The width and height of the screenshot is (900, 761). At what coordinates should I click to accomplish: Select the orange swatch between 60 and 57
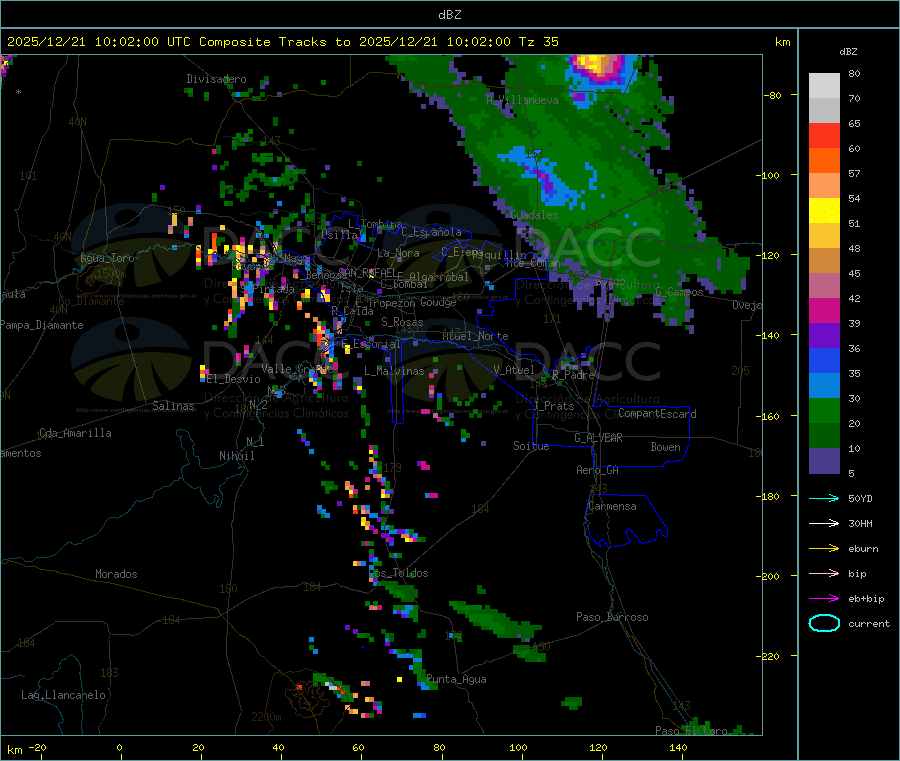tap(824, 161)
